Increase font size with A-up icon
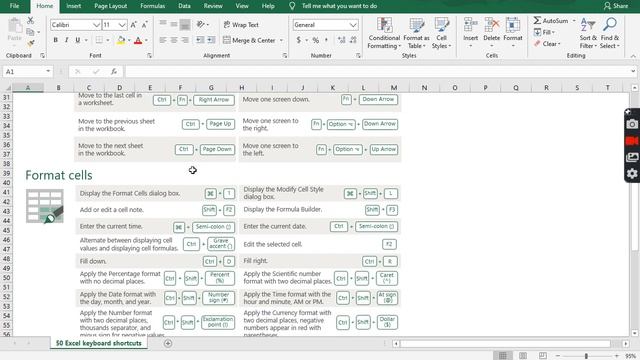 [x=133, y=25]
